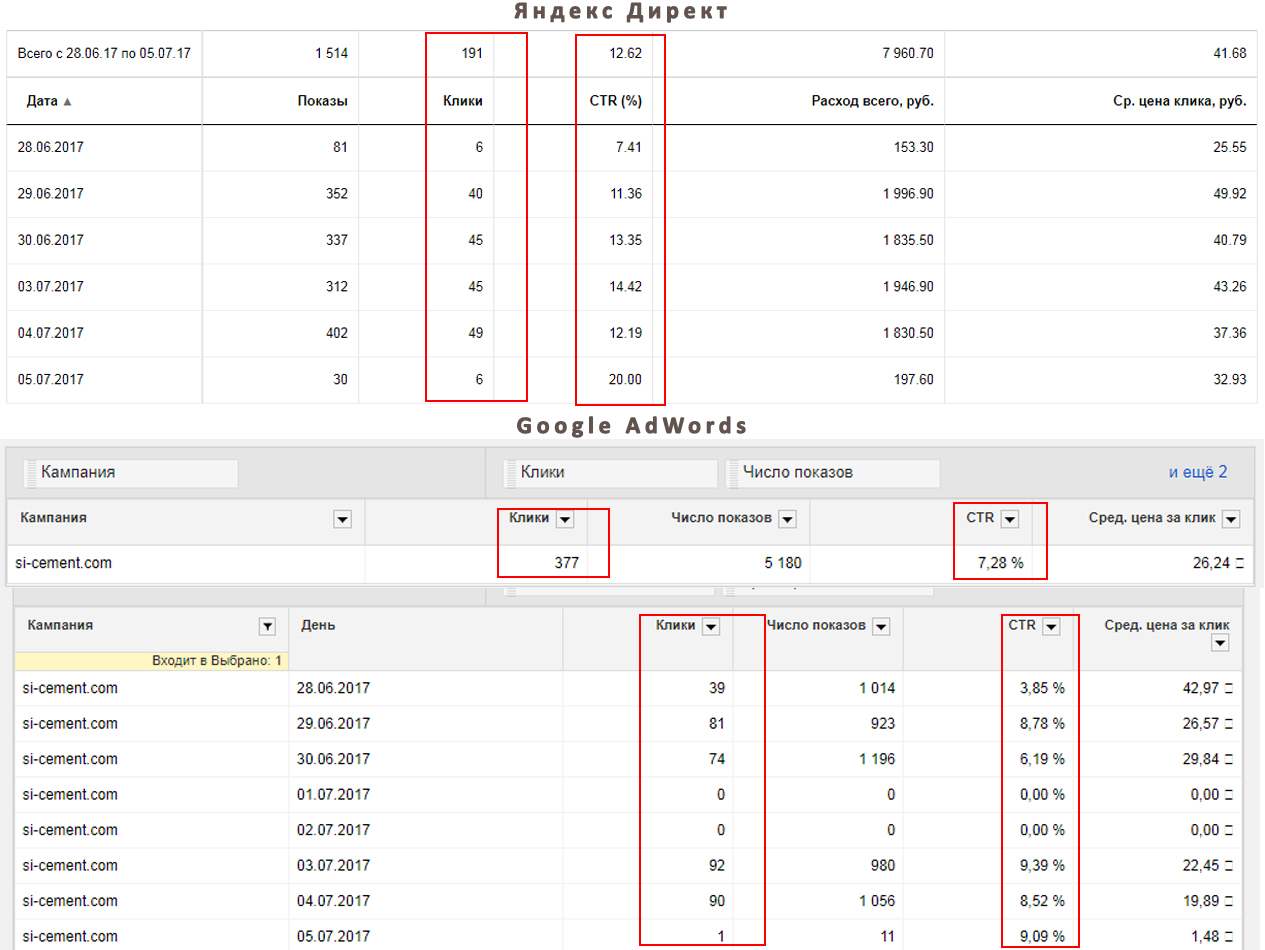The image size is (1265, 950).
Task: Open the CTR dropdown in the daily table
Action: 1051,627
